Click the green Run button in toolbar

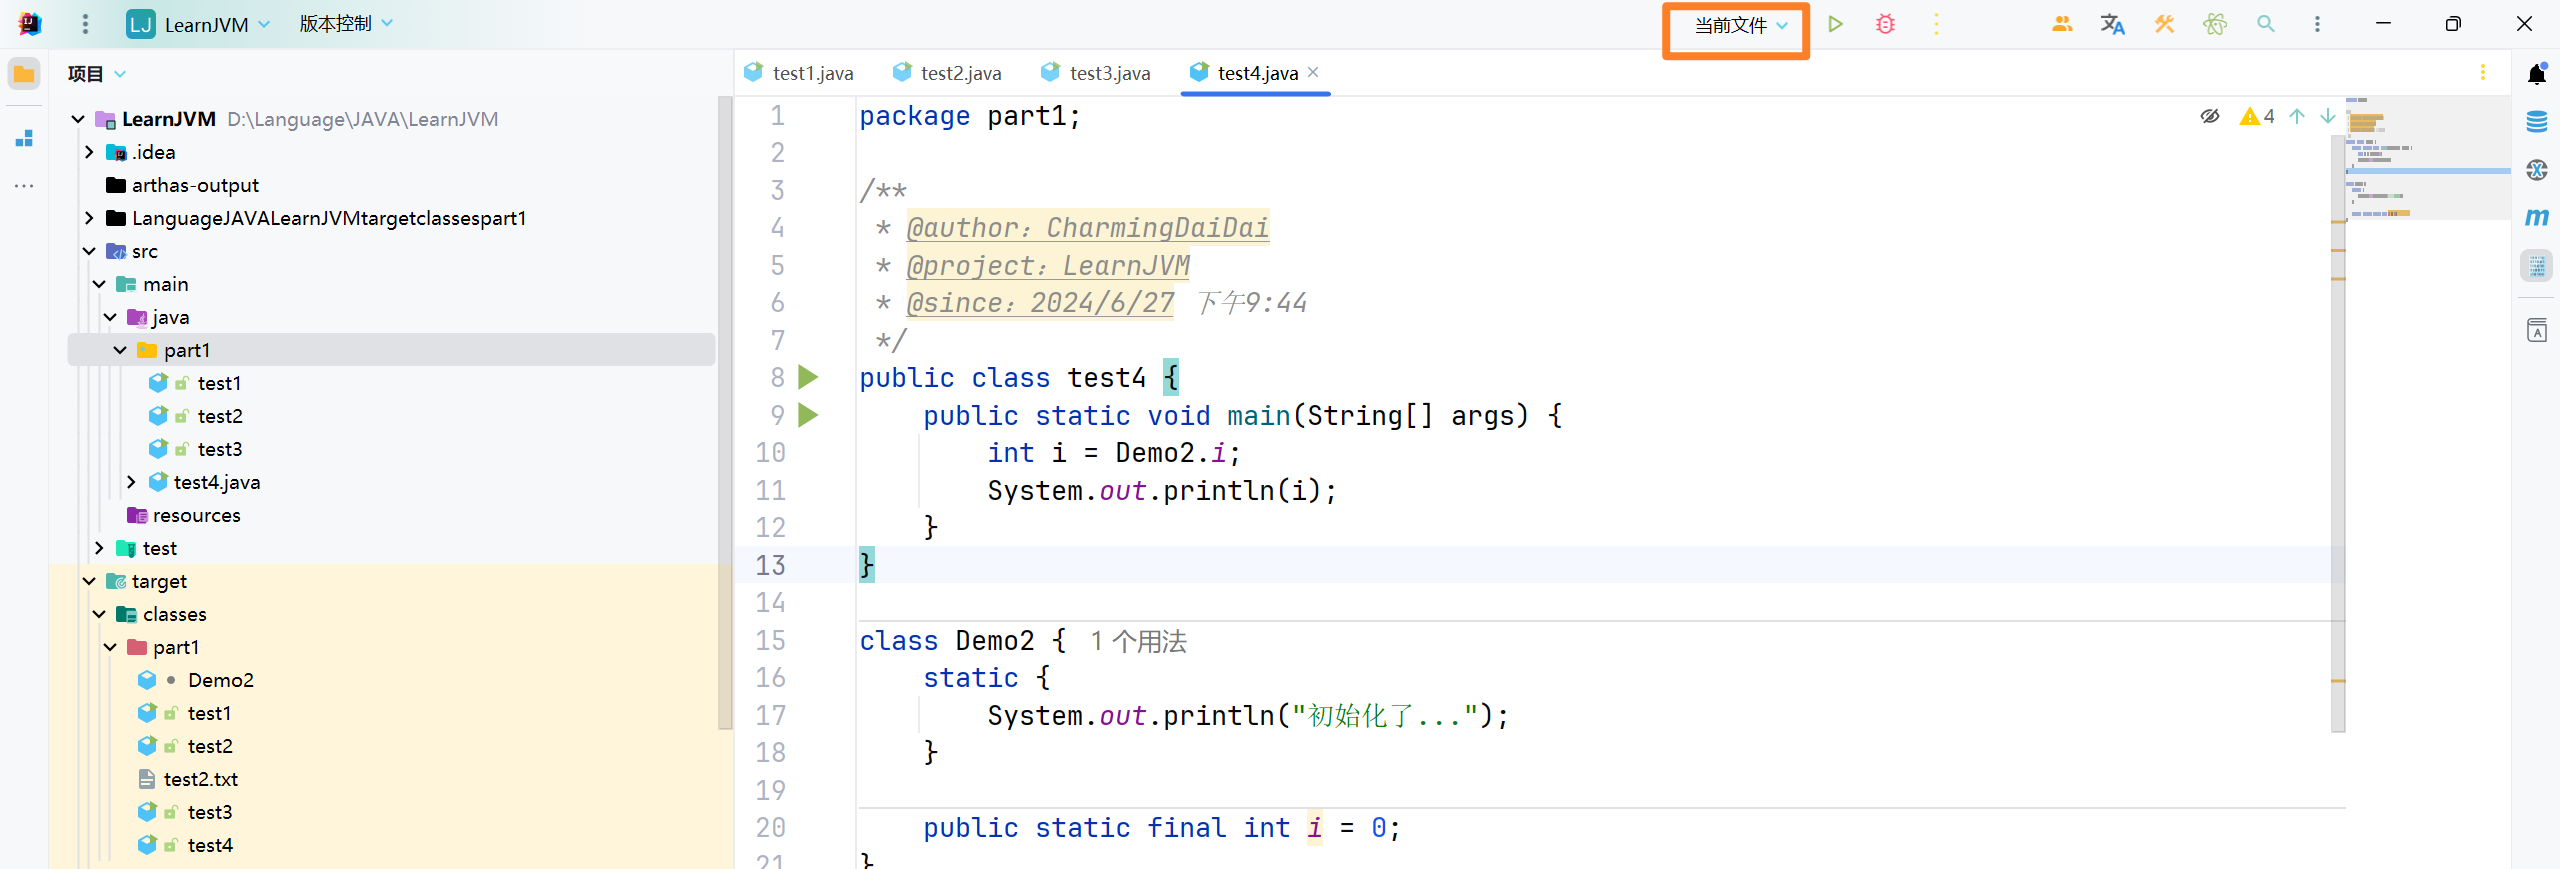[x=1835, y=24]
